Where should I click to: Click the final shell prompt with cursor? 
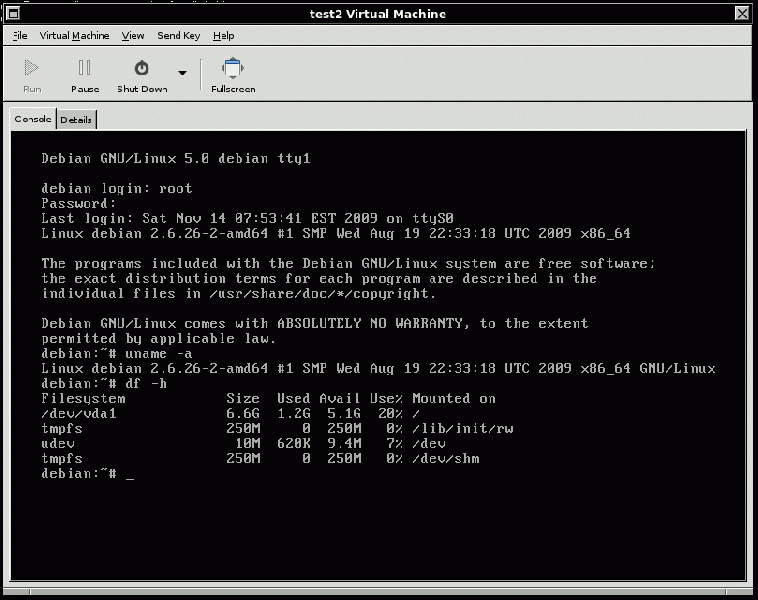(x=87, y=474)
